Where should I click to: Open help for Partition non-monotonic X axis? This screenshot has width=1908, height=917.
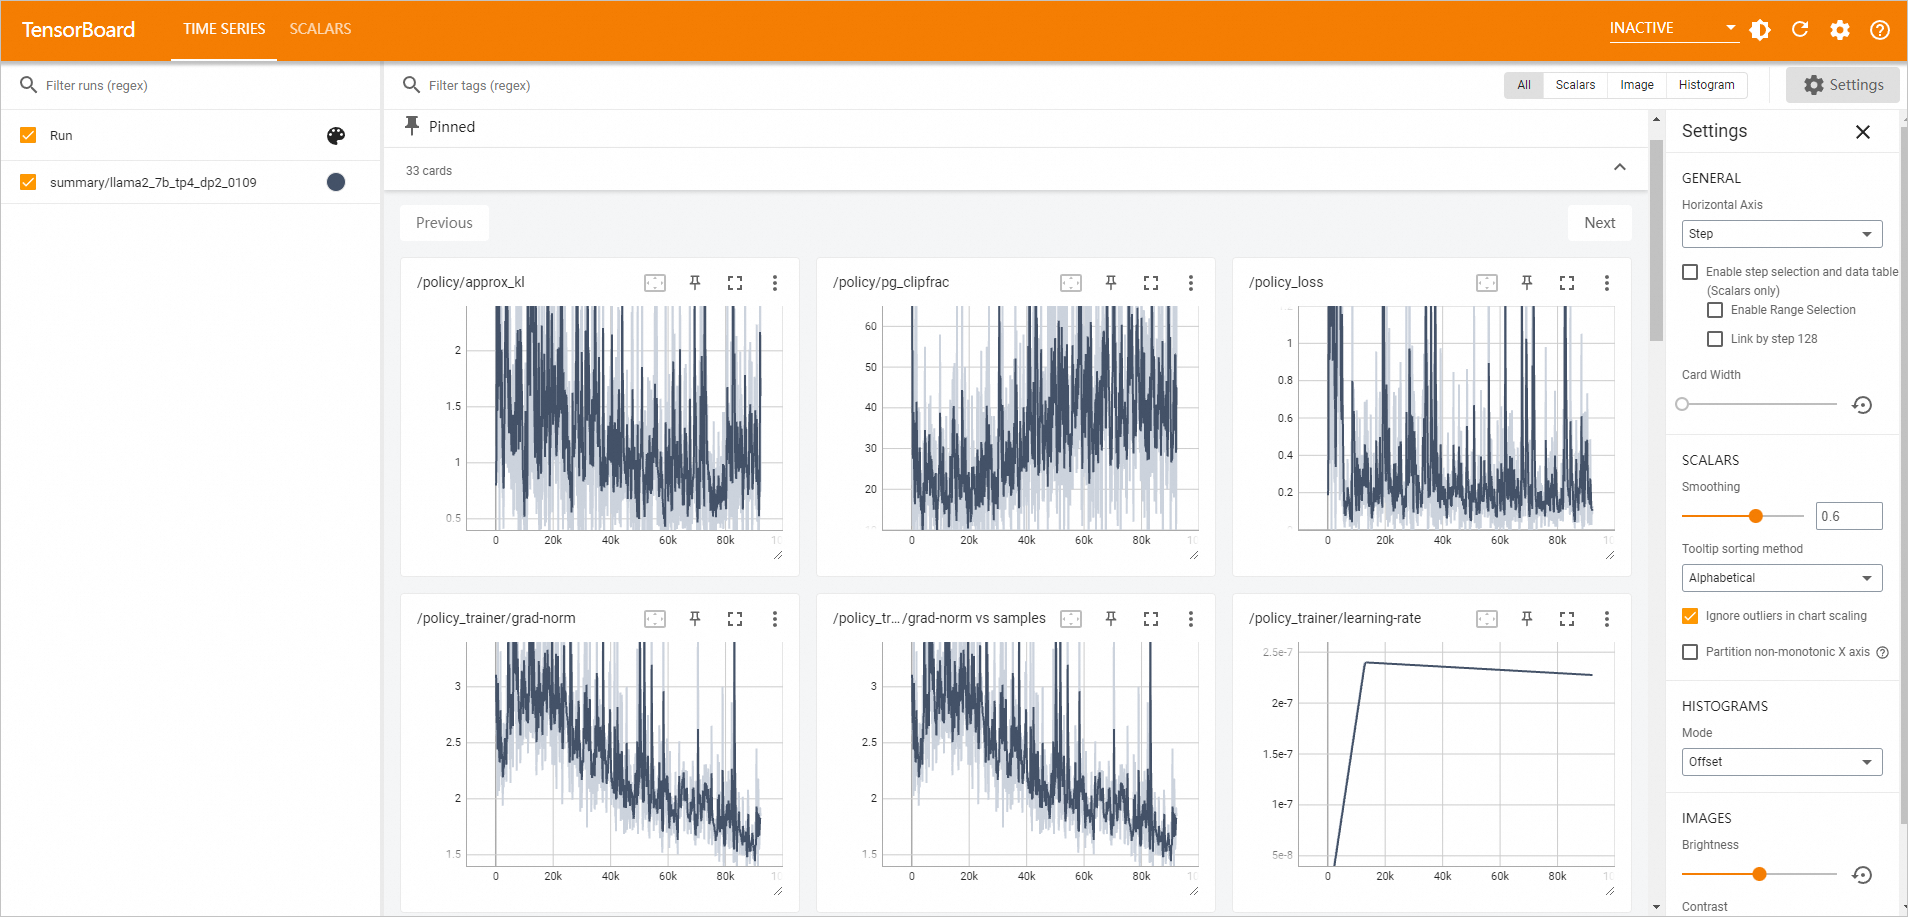coord(1883,652)
